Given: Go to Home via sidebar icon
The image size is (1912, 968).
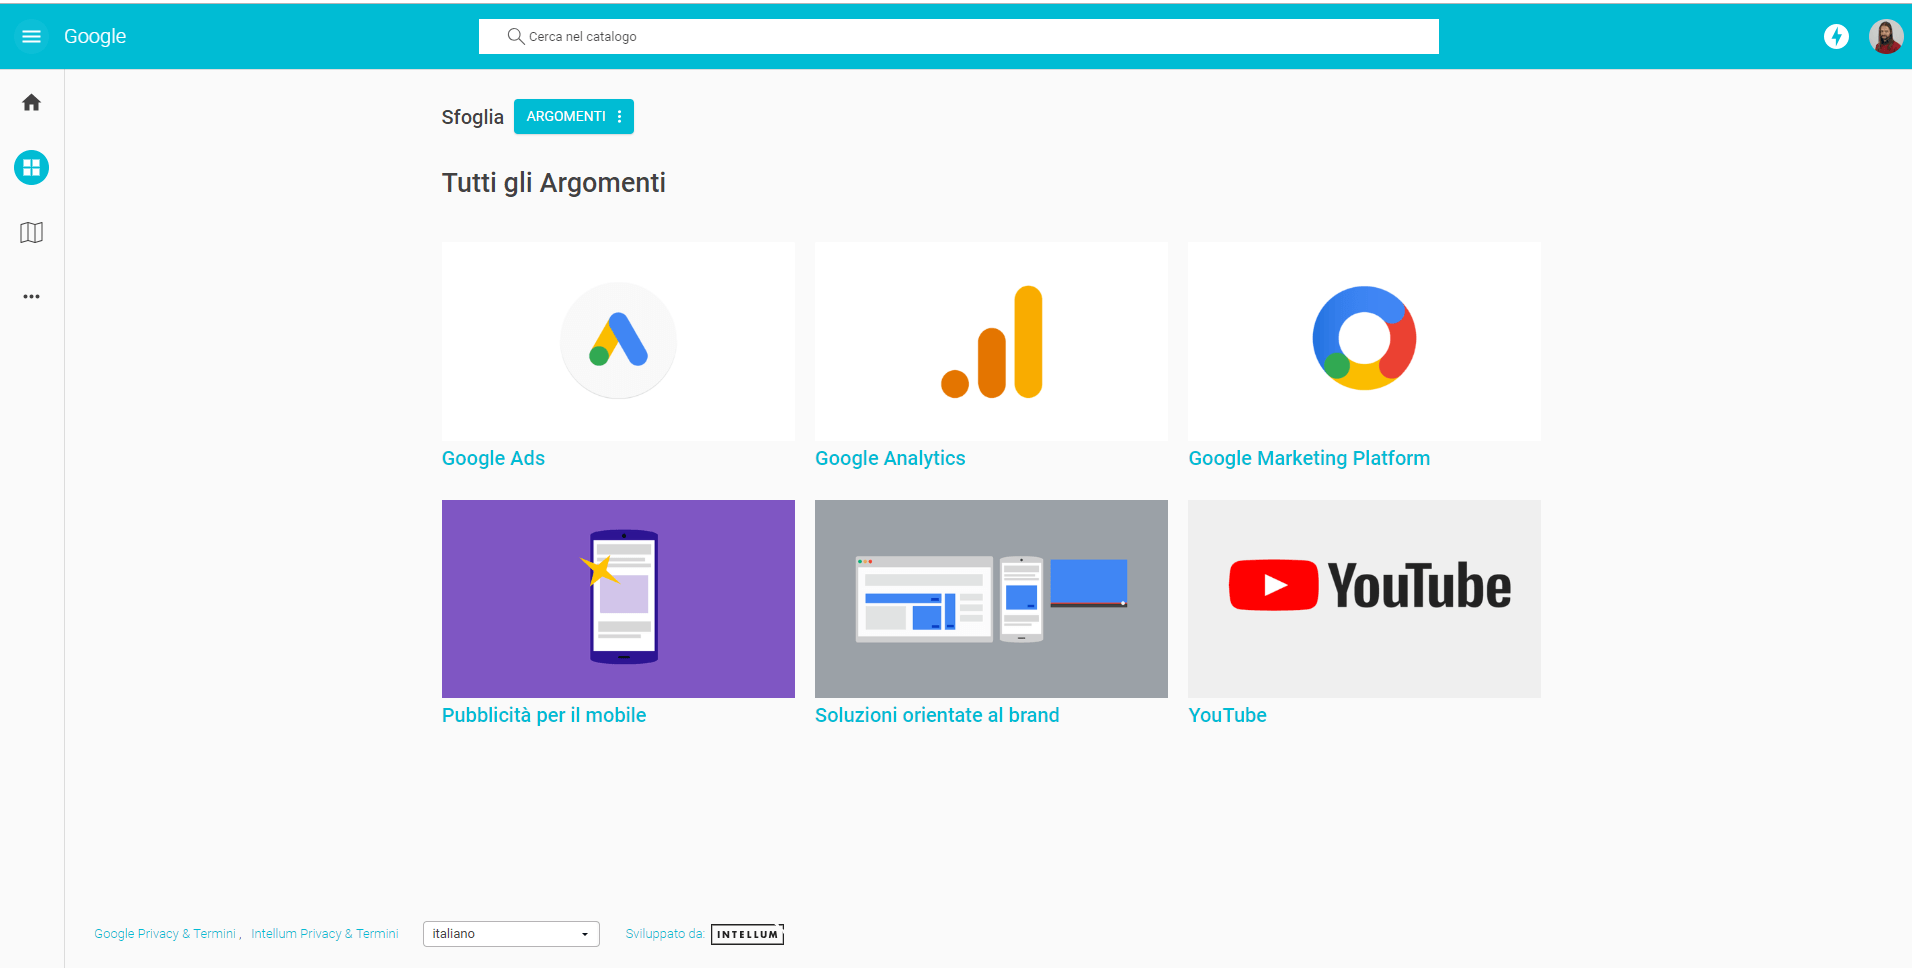Looking at the screenshot, I should click(31, 103).
